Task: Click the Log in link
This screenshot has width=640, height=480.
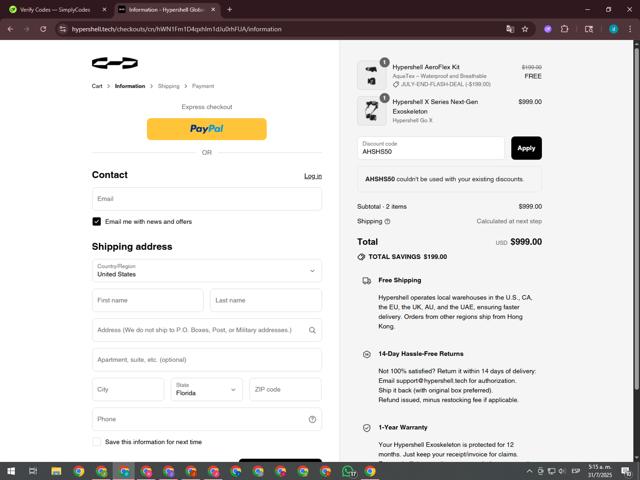Action: point(313,176)
